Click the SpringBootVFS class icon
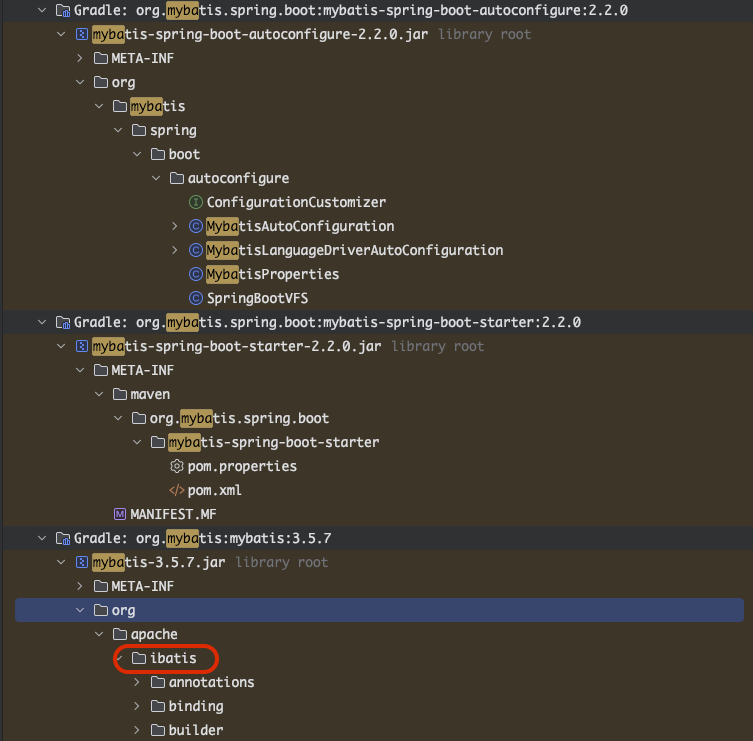This screenshot has width=753, height=741. [x=195, y=298]
